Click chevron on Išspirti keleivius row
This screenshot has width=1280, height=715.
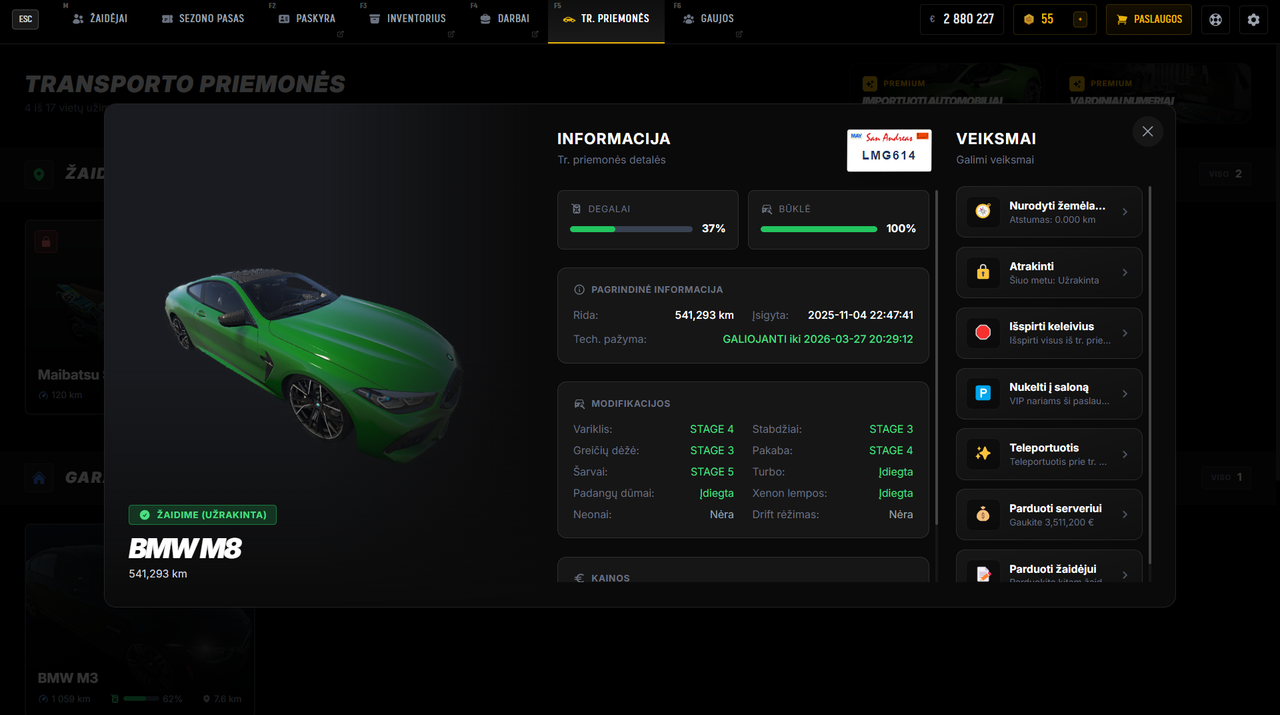1125,333
